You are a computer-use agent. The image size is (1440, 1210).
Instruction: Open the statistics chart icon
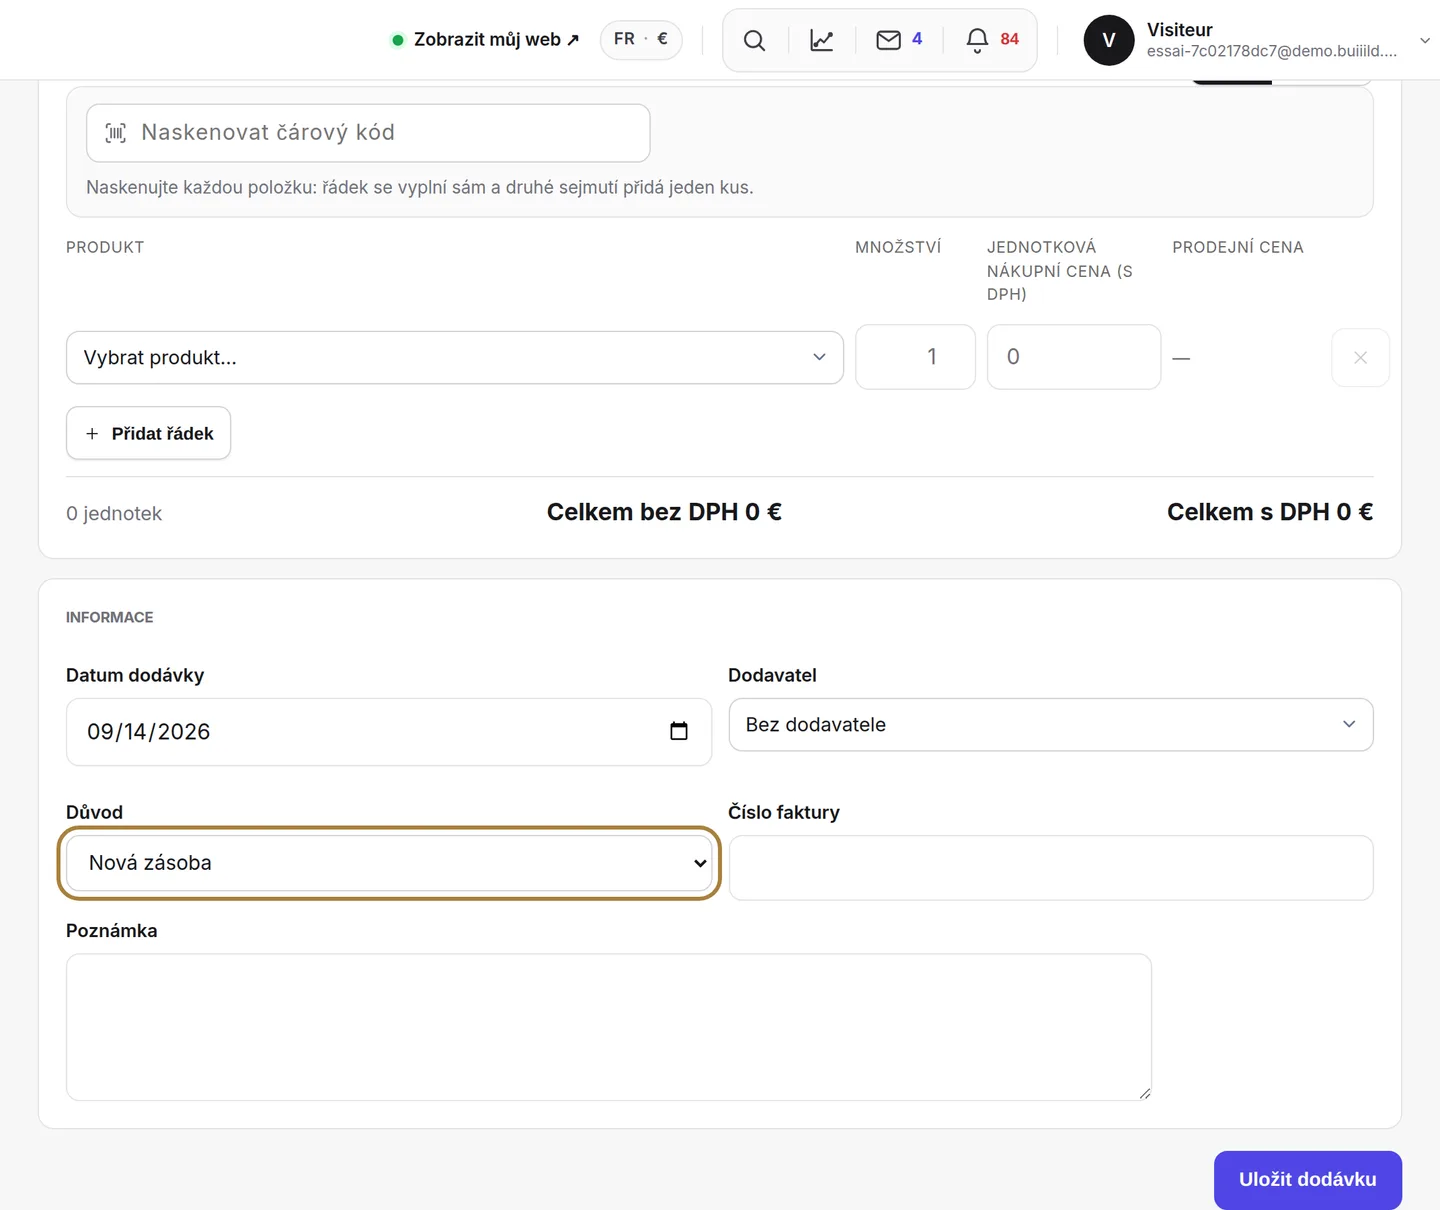(x=821, y=40)
